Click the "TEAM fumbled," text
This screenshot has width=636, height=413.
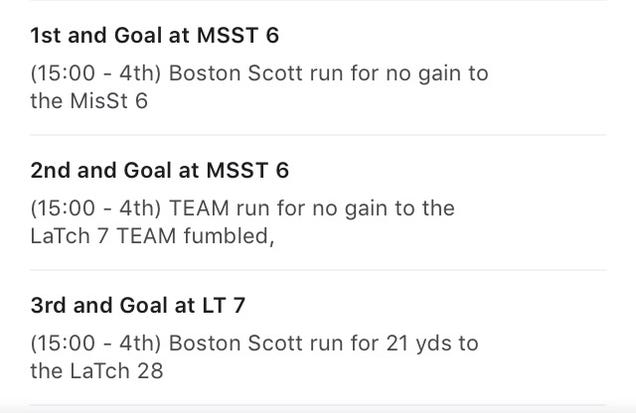coord(196,236)
